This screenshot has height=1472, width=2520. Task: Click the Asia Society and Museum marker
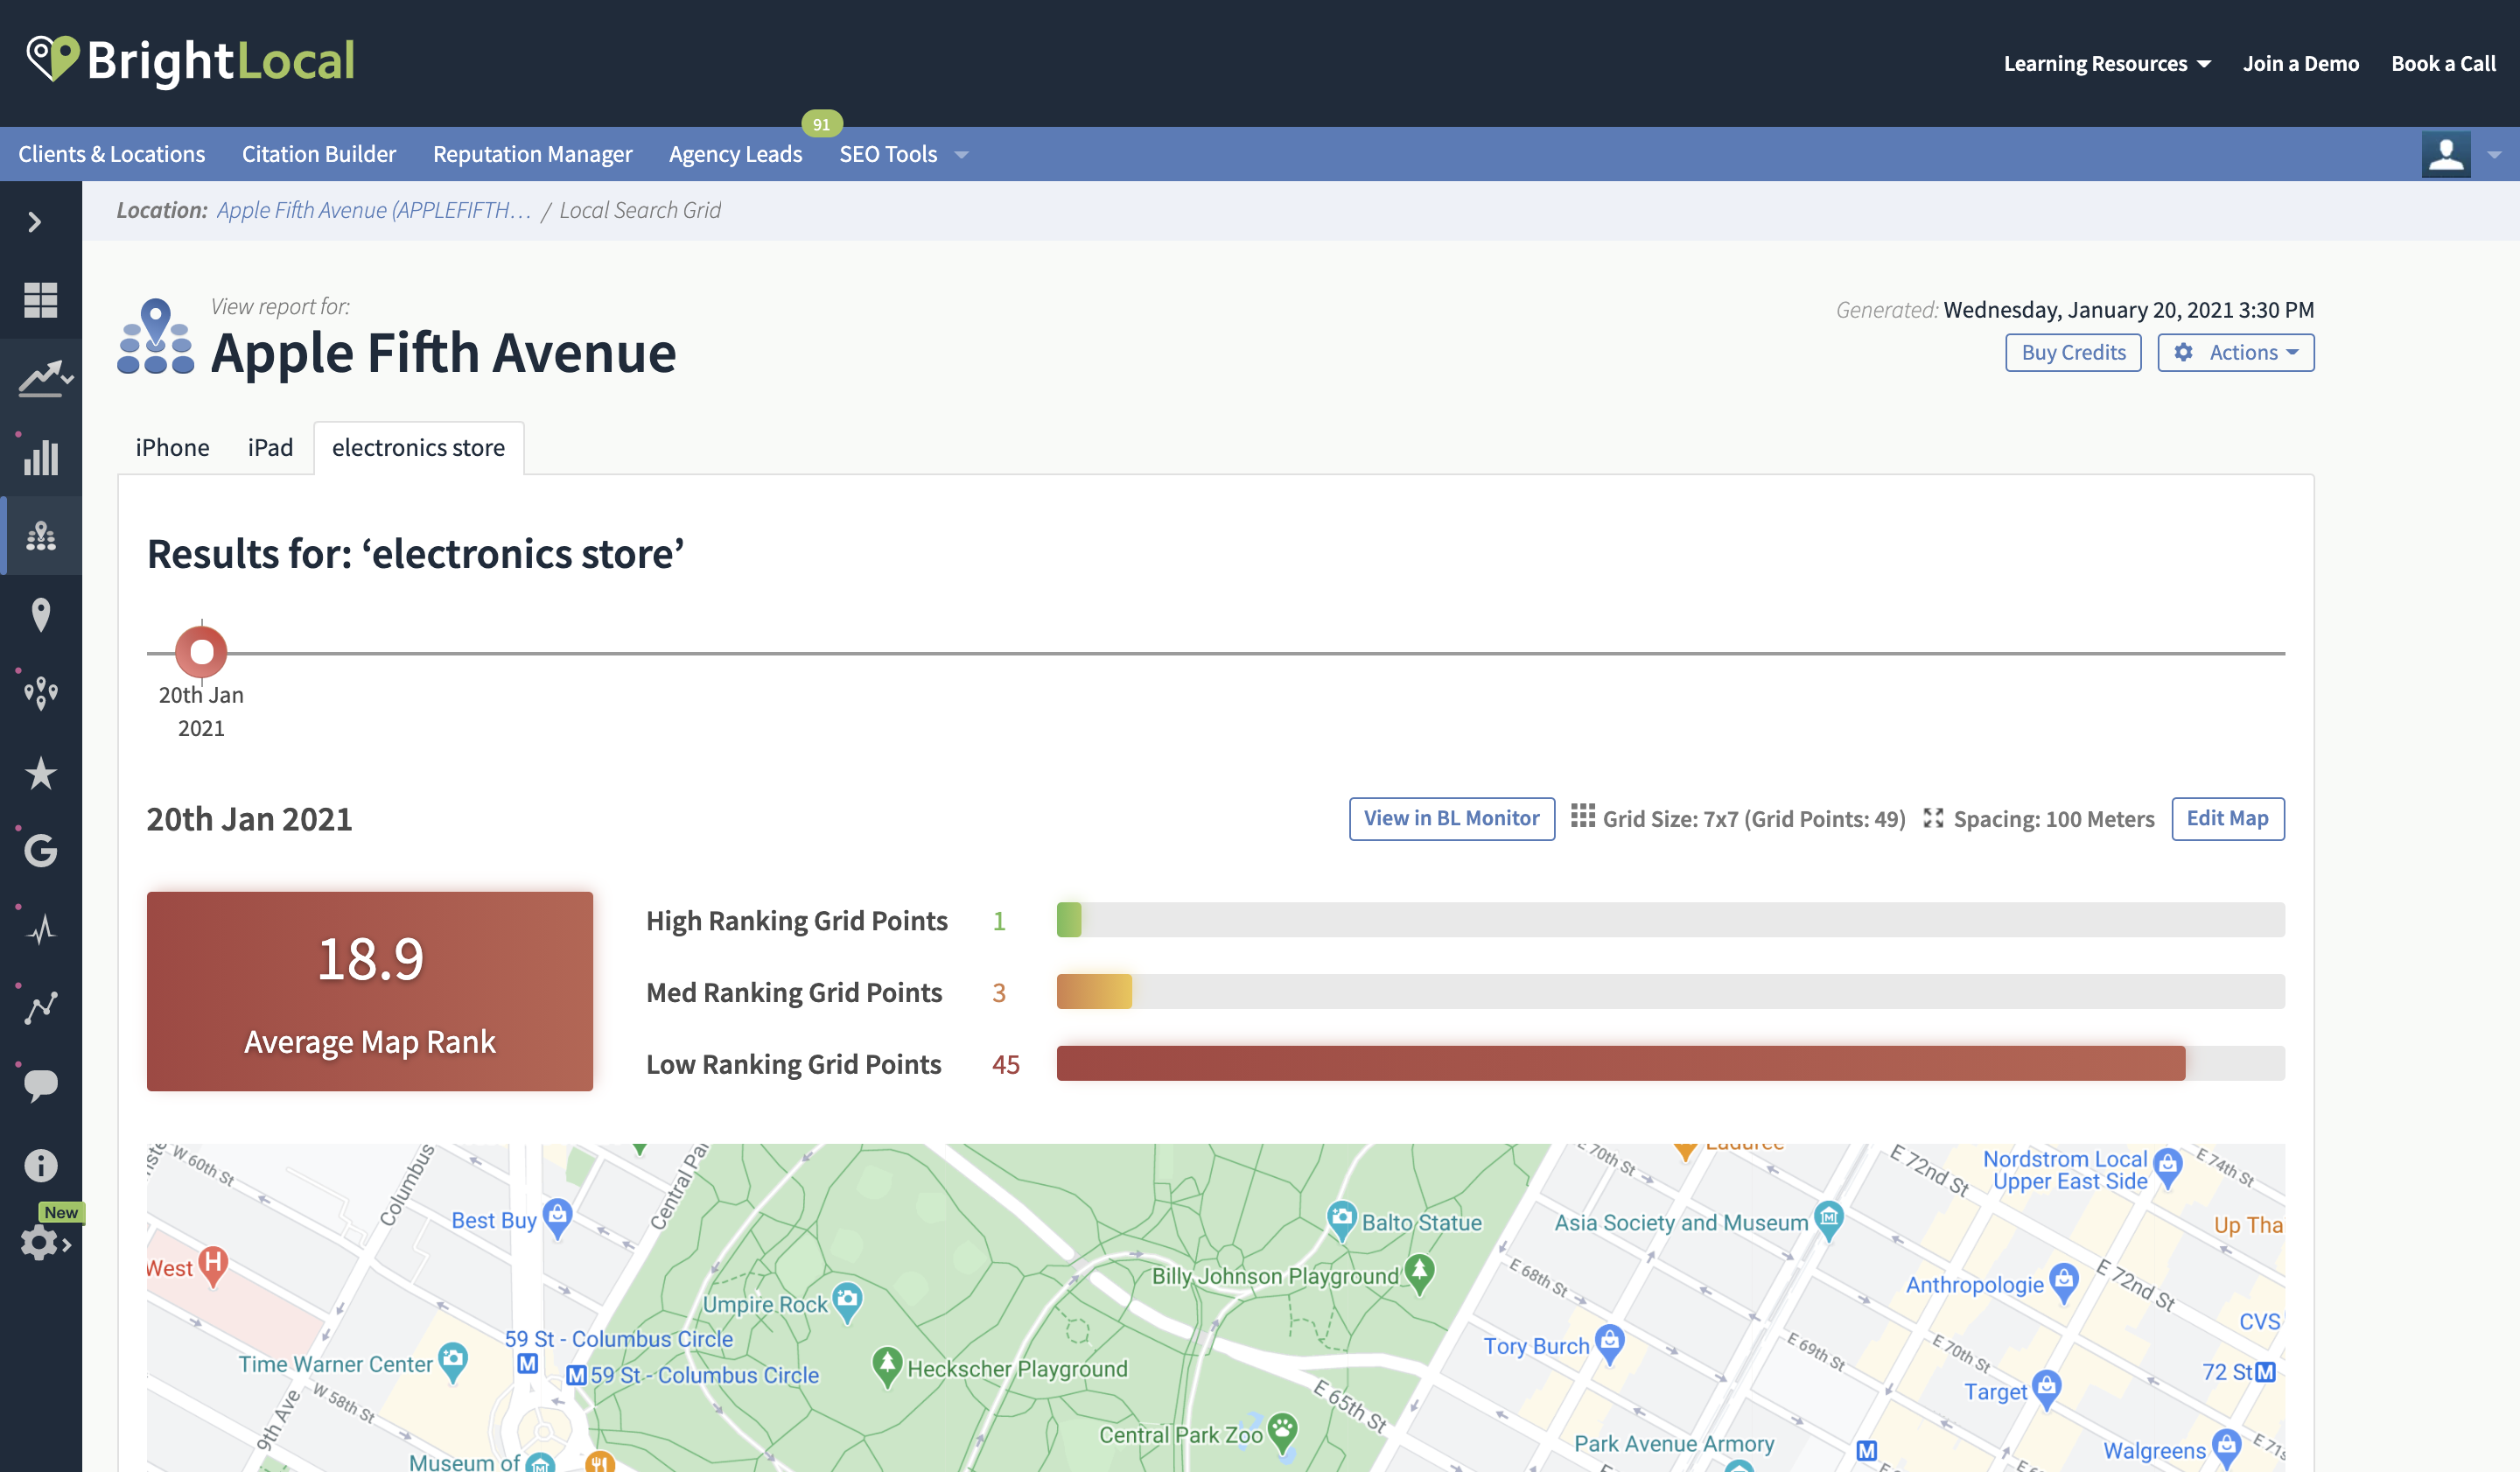(x=1829, y=1220)
